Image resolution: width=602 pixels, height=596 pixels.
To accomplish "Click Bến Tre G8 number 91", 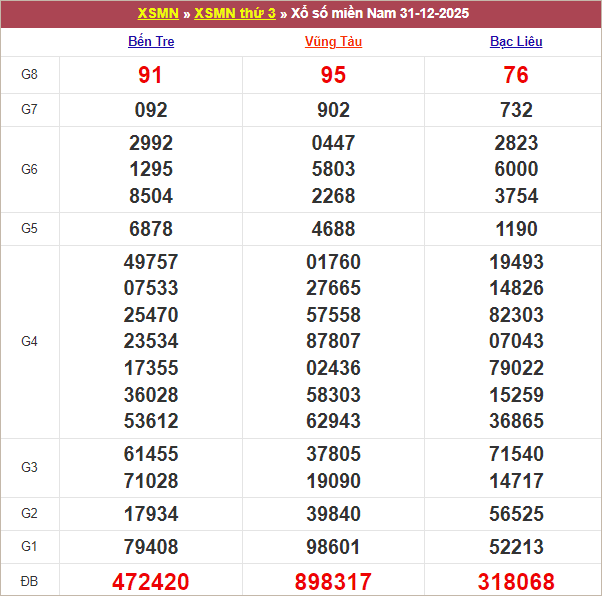I will tap(150, 75).
